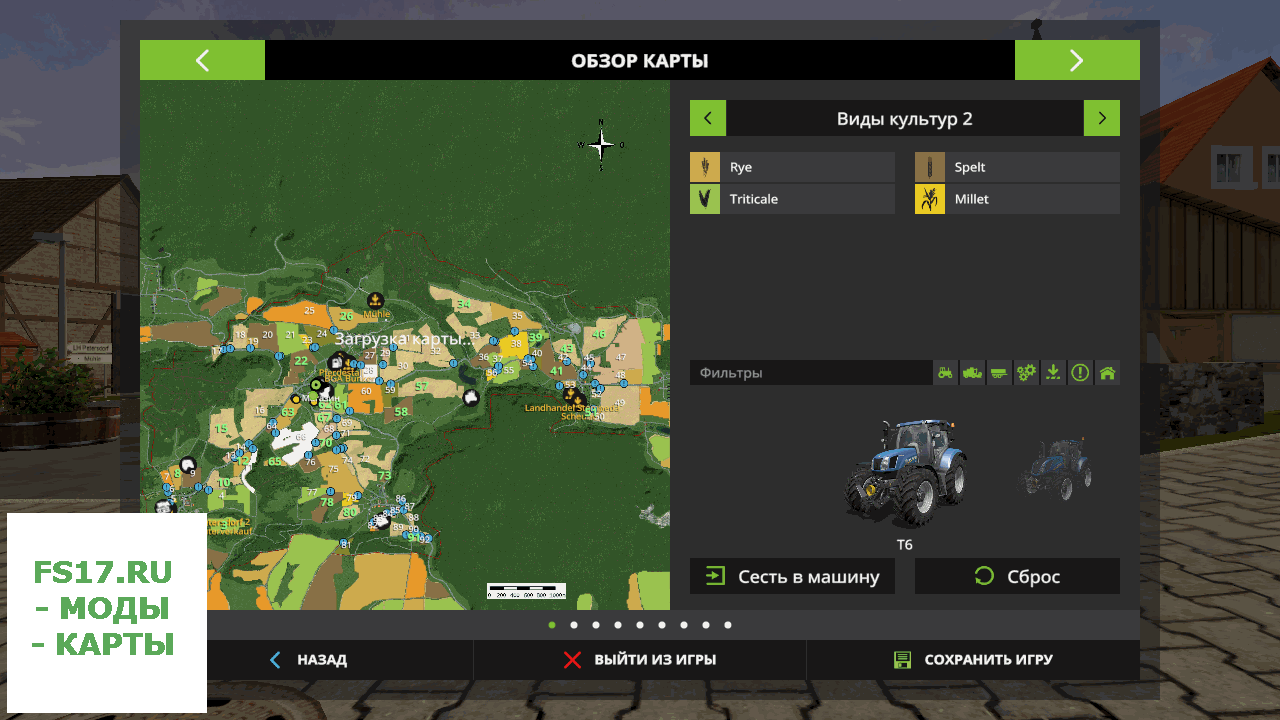
Task: Go to previous menu page with top-left arrow
Action: point(202,60)
